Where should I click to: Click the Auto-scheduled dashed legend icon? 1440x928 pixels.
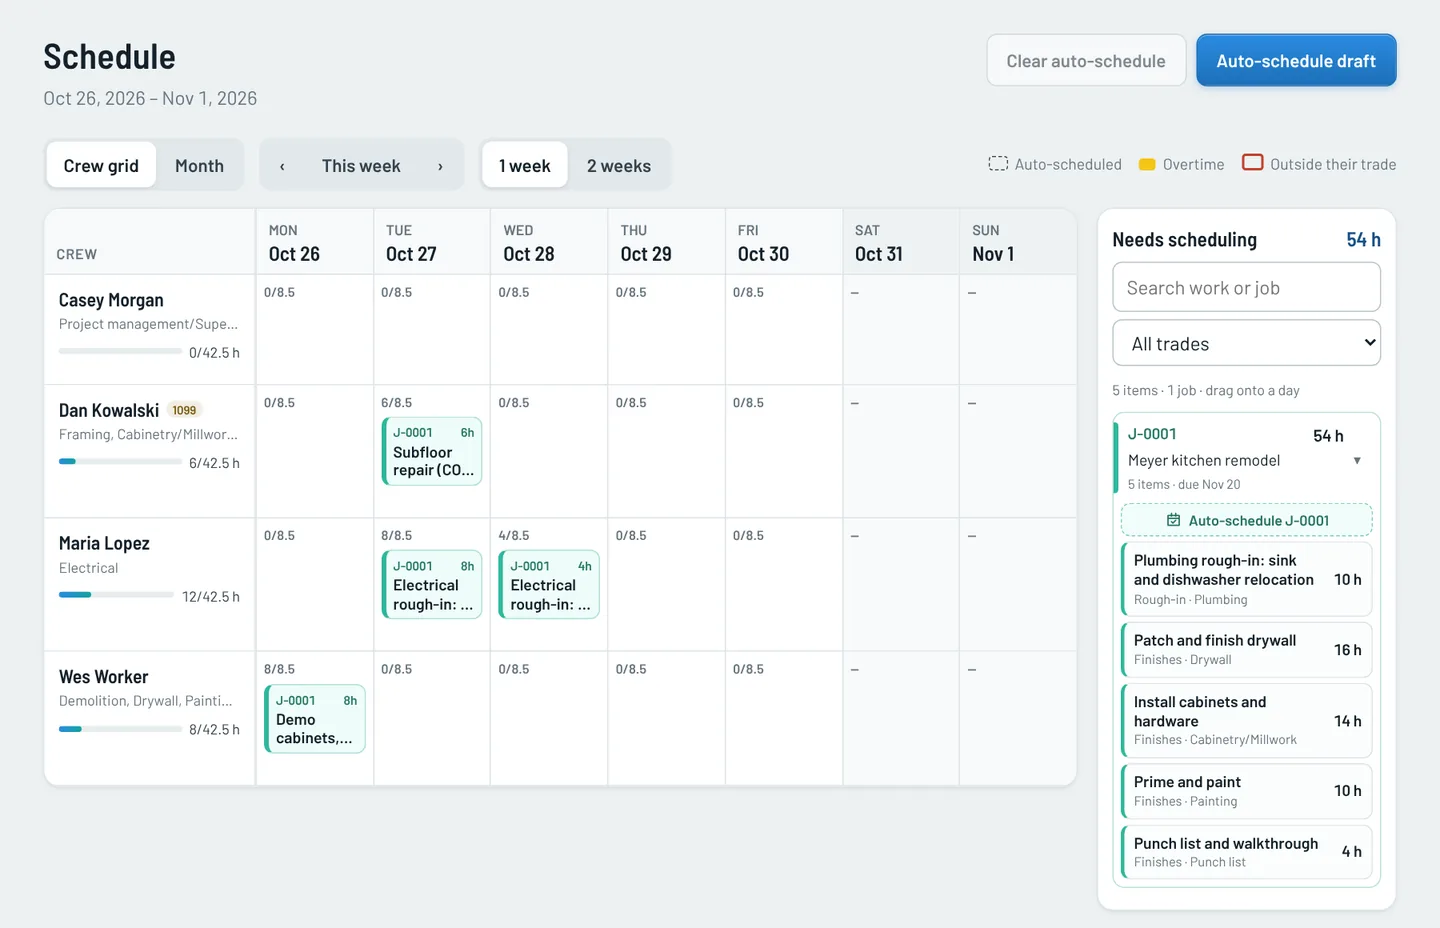point(998,164)
